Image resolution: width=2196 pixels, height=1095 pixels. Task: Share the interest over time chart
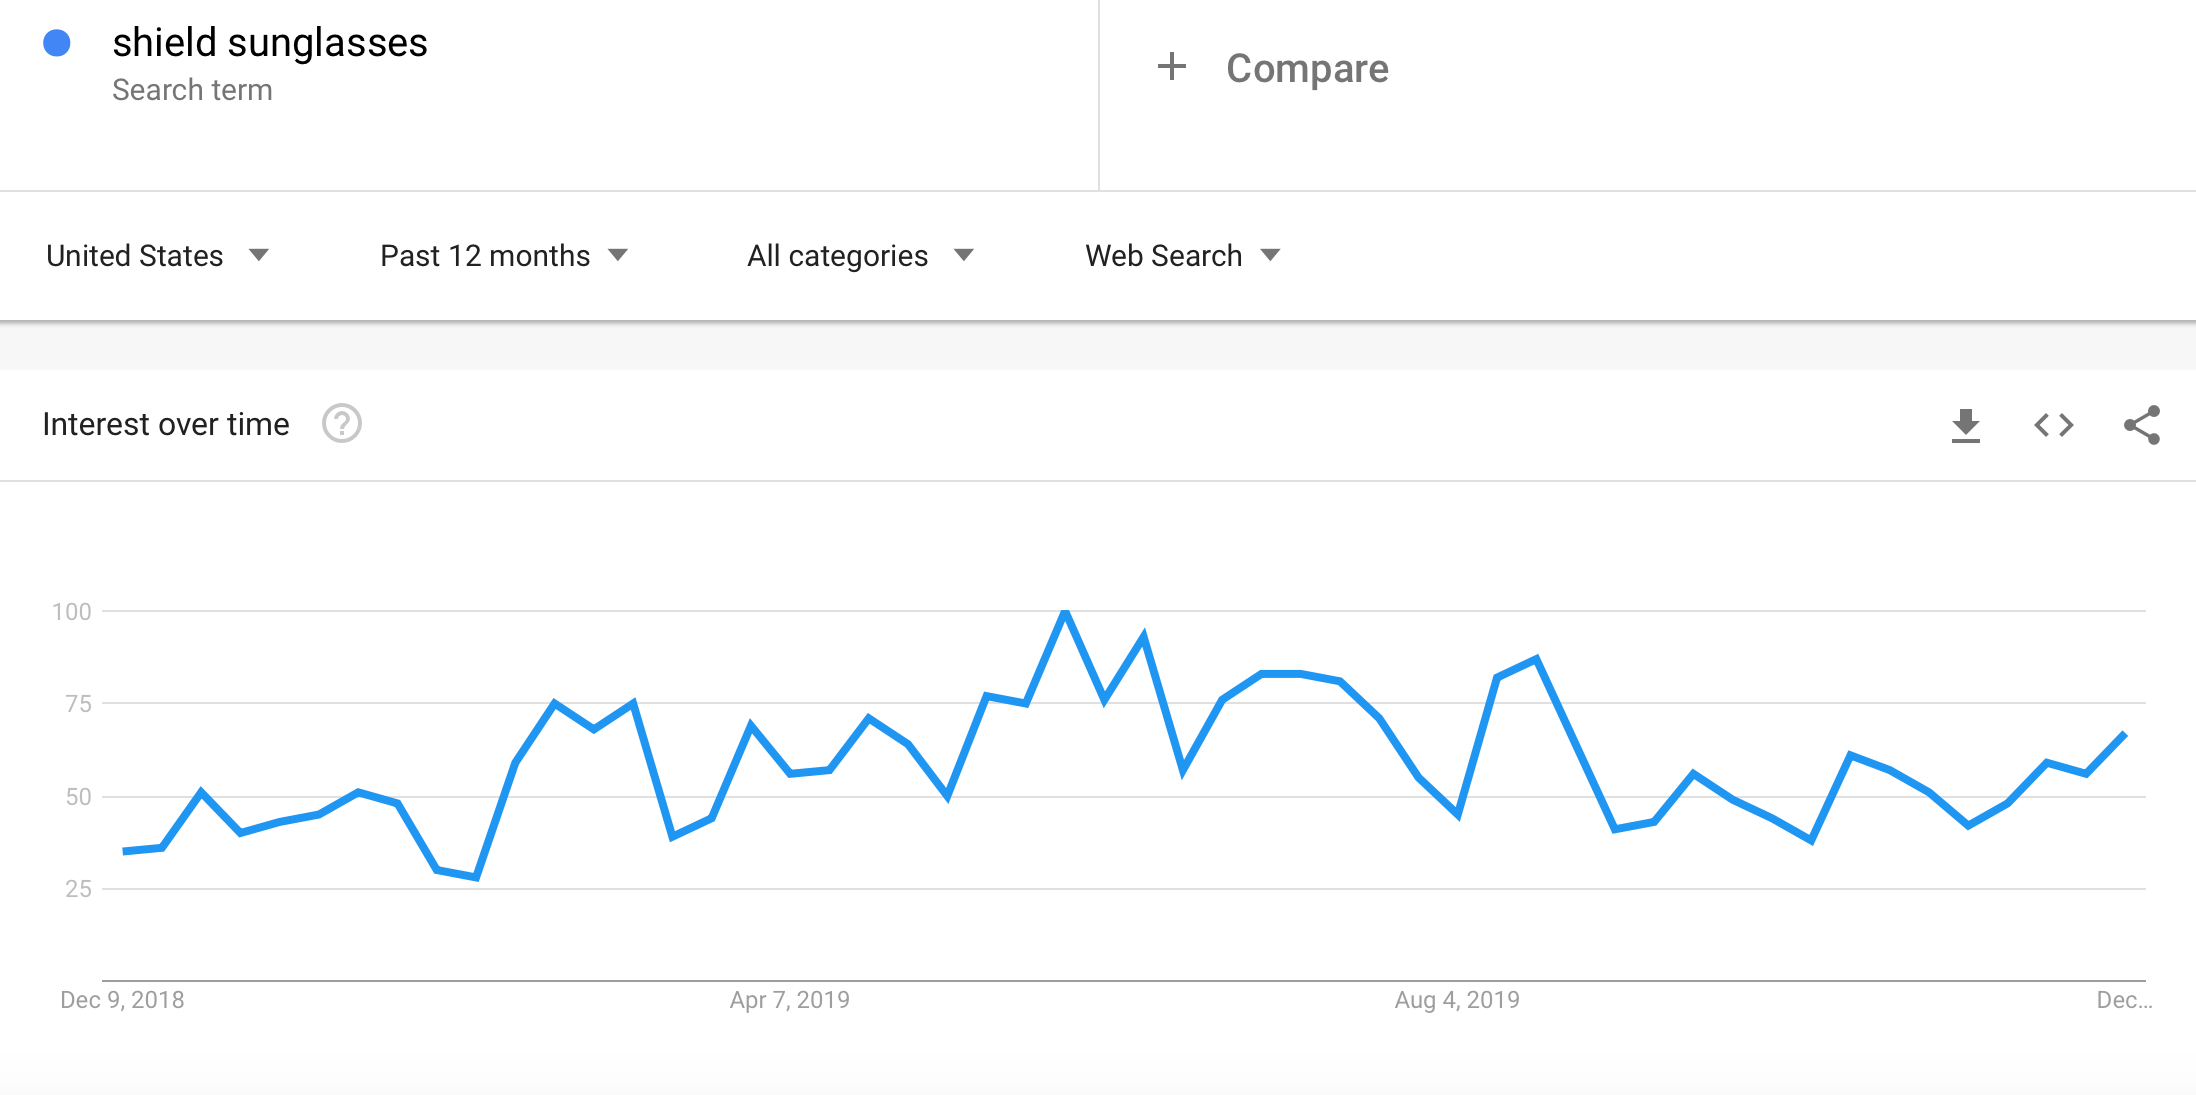pyautogui.click(x=2142, y=425)
